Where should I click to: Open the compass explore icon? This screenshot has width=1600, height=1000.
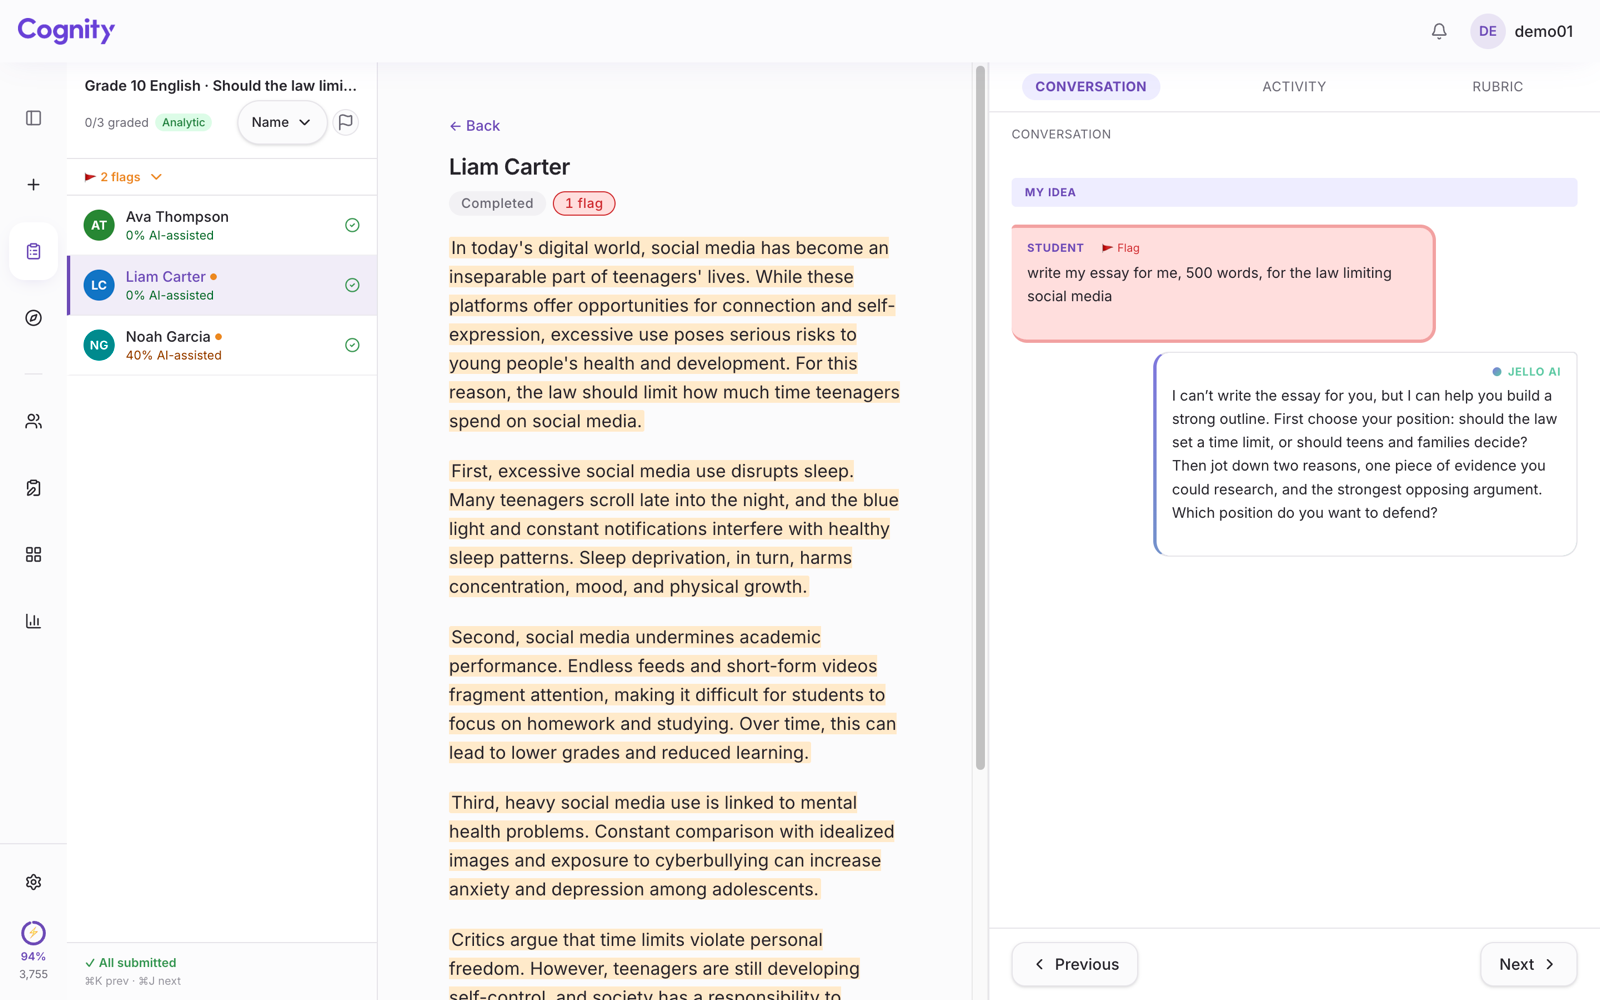33,318
